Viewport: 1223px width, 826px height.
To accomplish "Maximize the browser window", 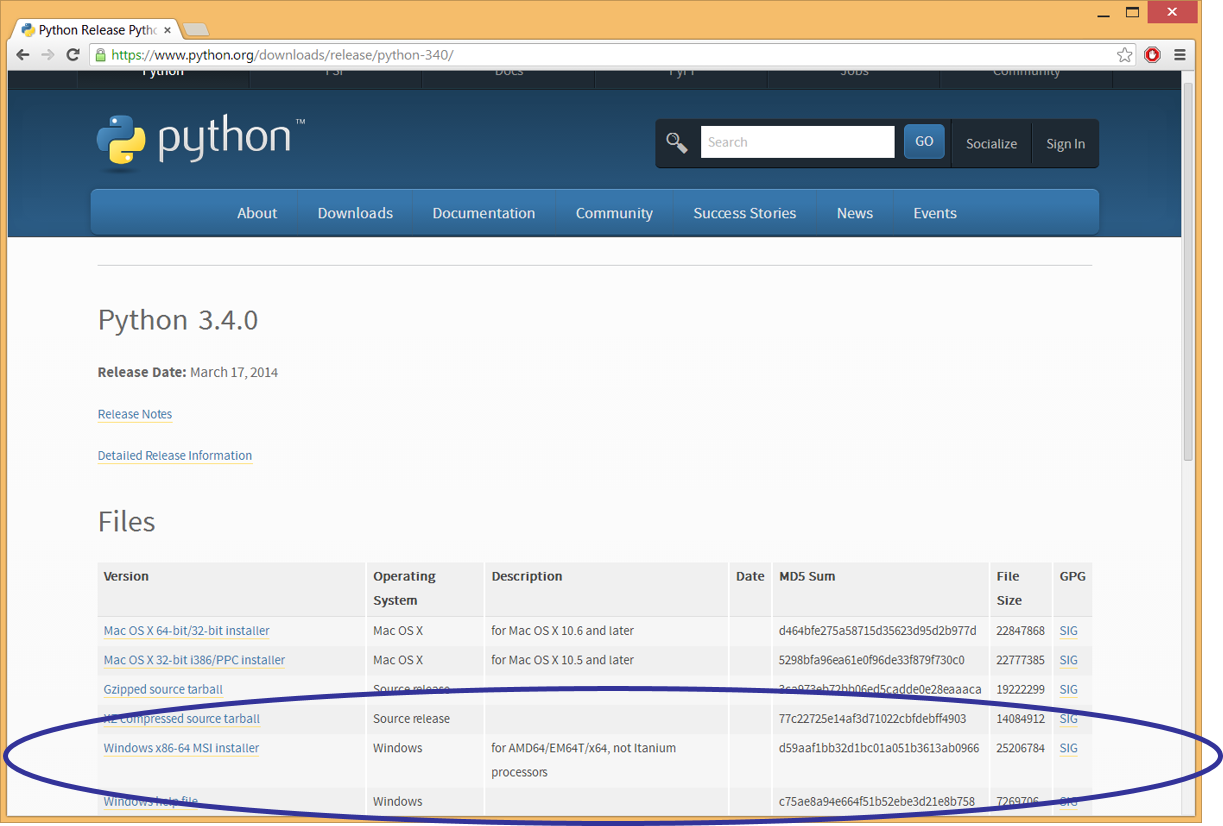I will (x=1132, y=13).
